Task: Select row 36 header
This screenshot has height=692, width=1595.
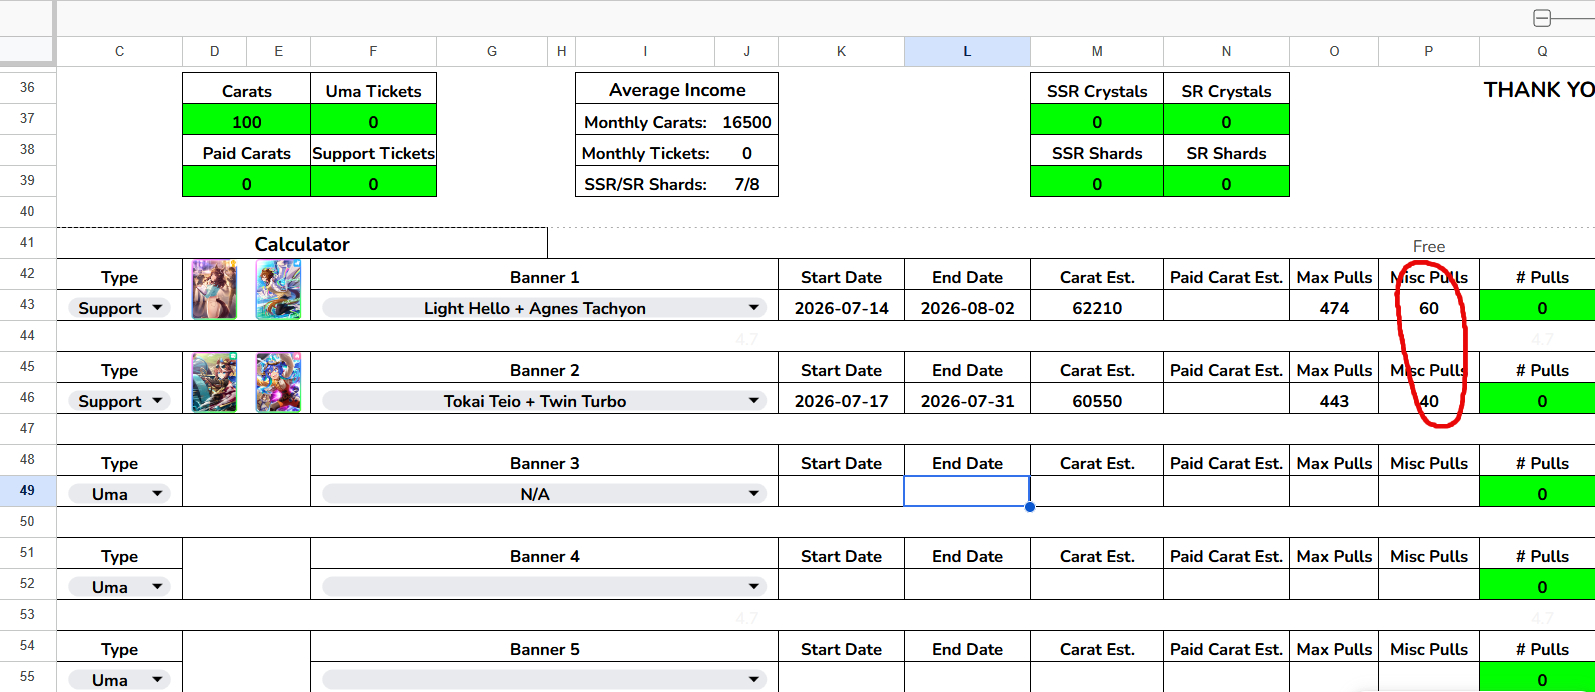Action: [x=27, y=87]
